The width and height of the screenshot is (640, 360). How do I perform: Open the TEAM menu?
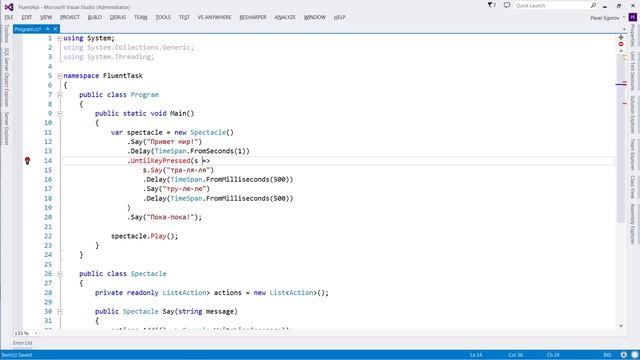click(x=140, y=17)
